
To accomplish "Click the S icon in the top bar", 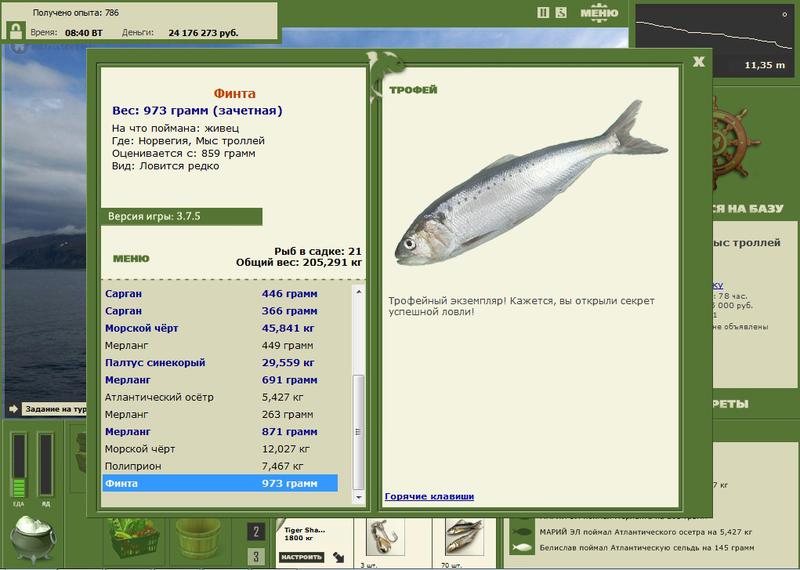I will [561, 12].
